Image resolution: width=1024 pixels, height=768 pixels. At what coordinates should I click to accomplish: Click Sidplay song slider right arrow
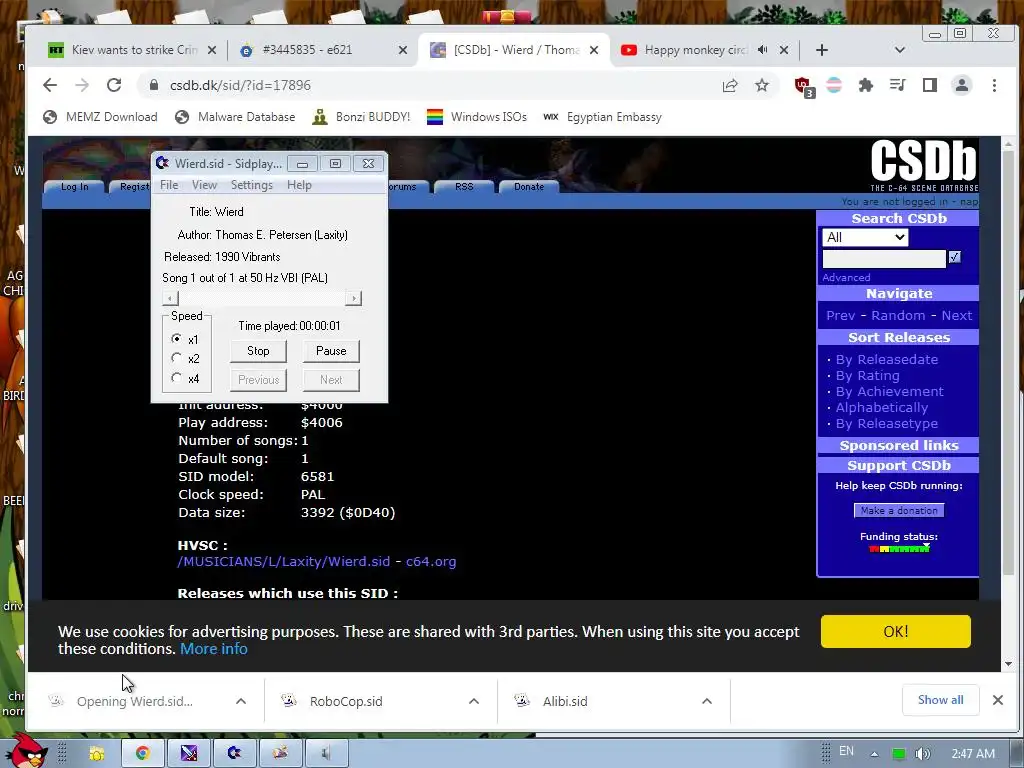coord(353,298)
